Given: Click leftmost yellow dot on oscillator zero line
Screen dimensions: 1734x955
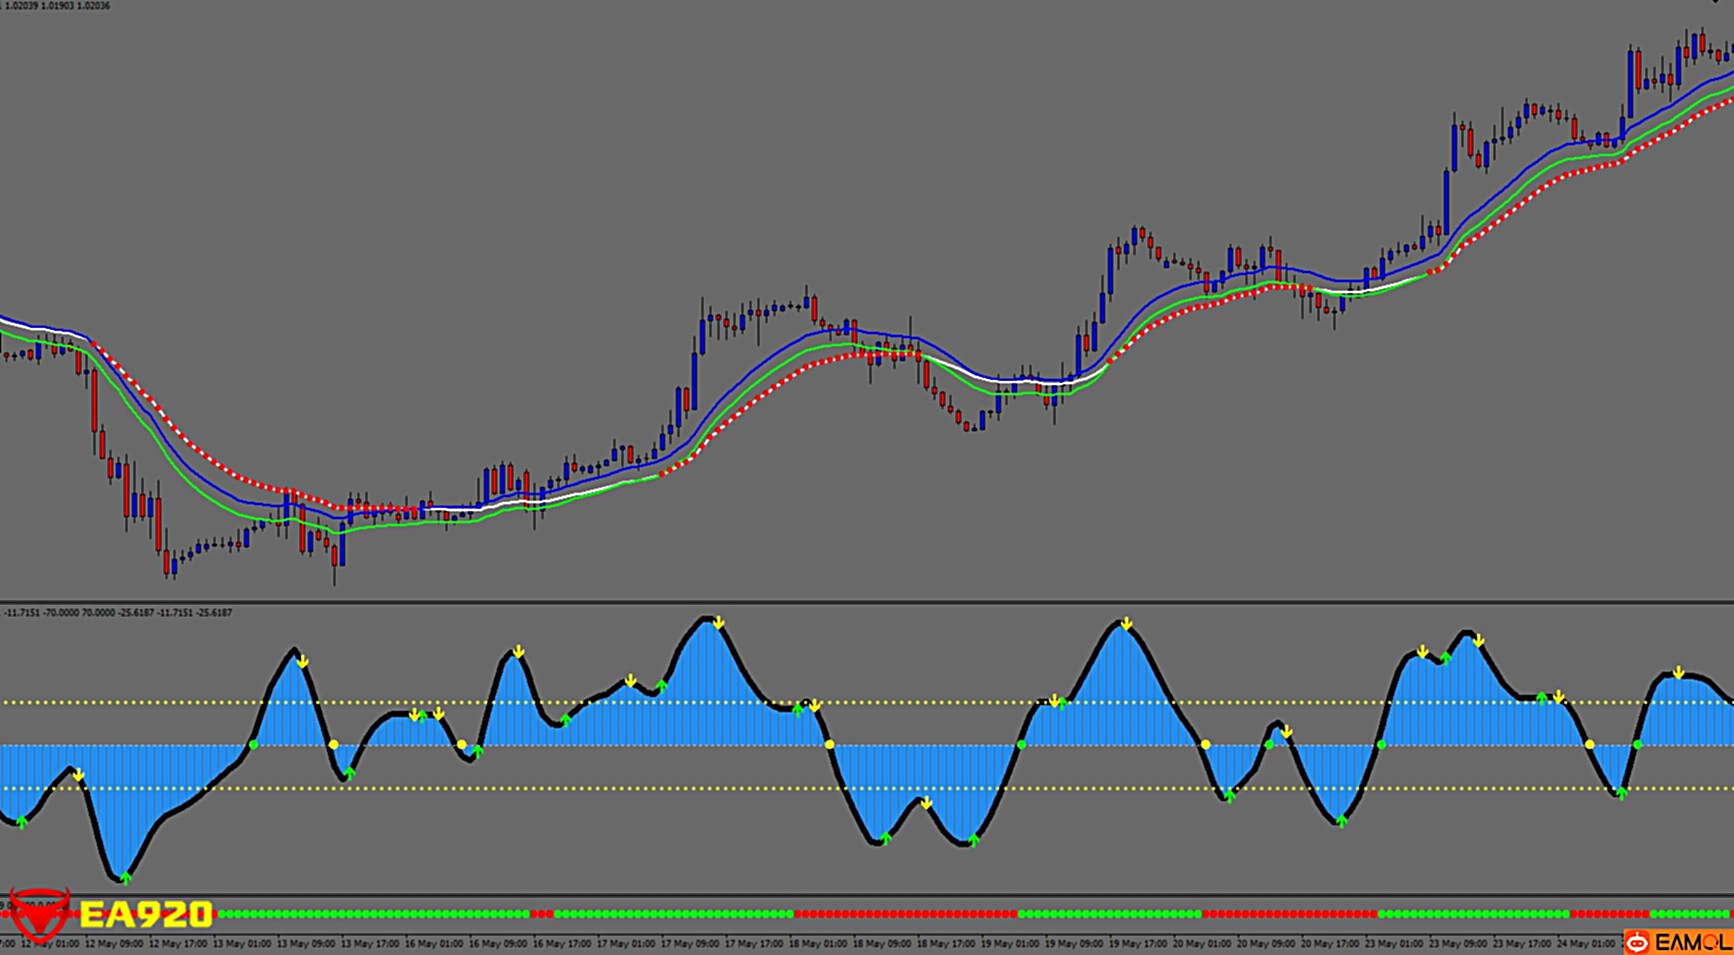Looking at the screenshot, I should pos(333,745).
